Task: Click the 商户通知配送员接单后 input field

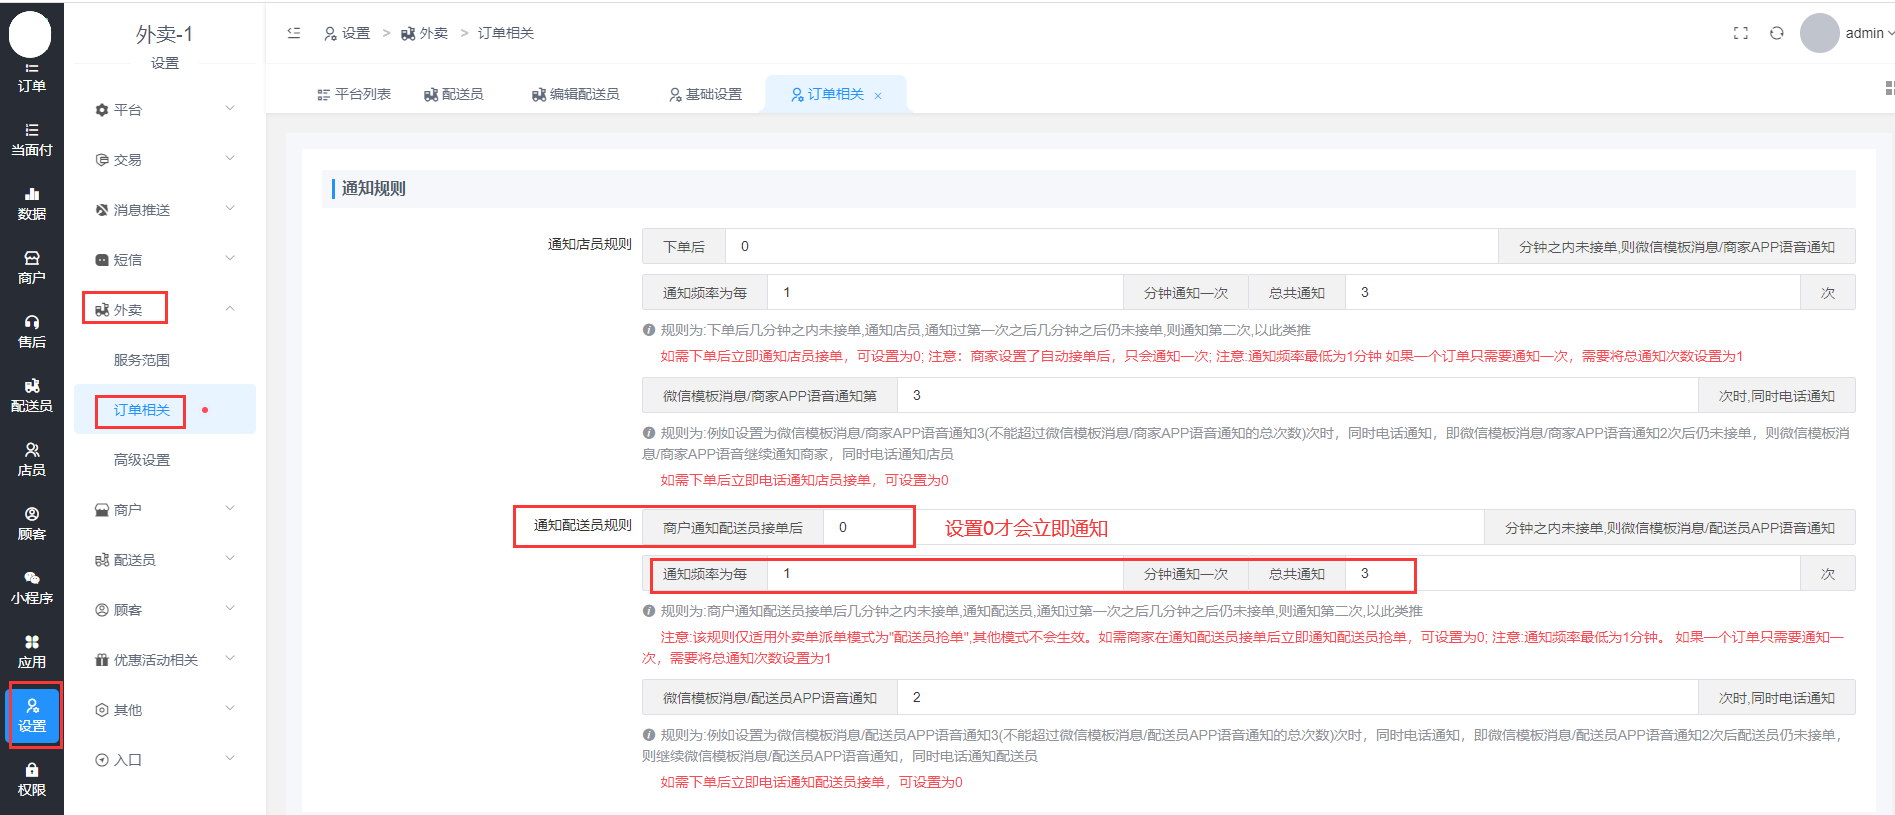Action: click(868, 527)
